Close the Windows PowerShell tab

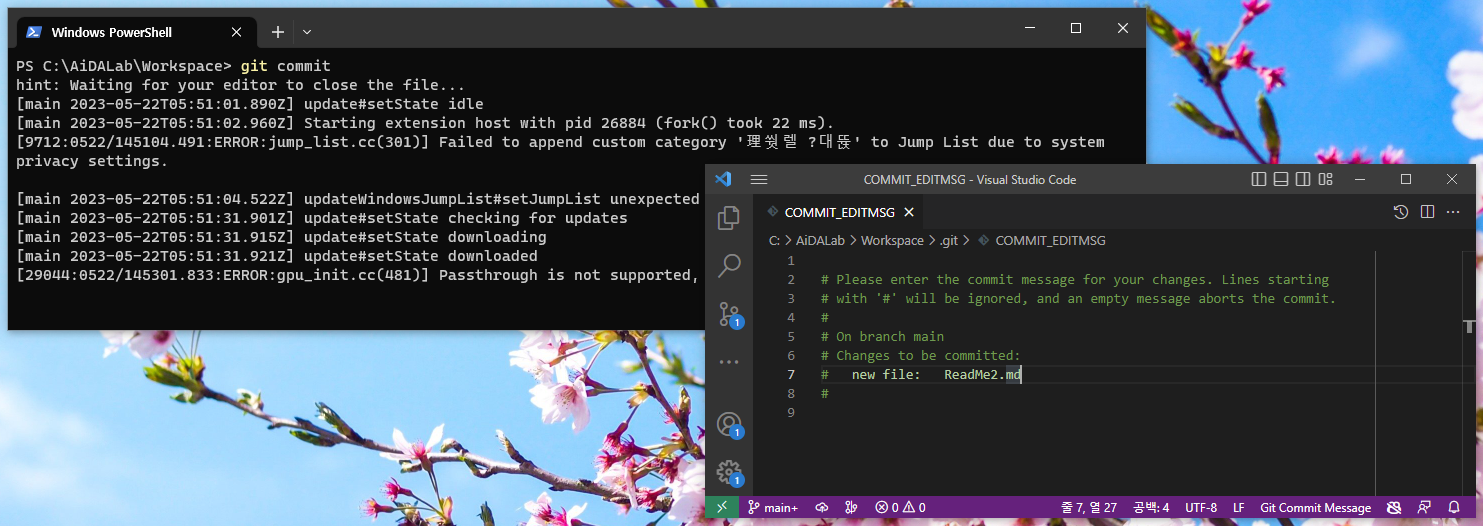click(x=236, y=32)
